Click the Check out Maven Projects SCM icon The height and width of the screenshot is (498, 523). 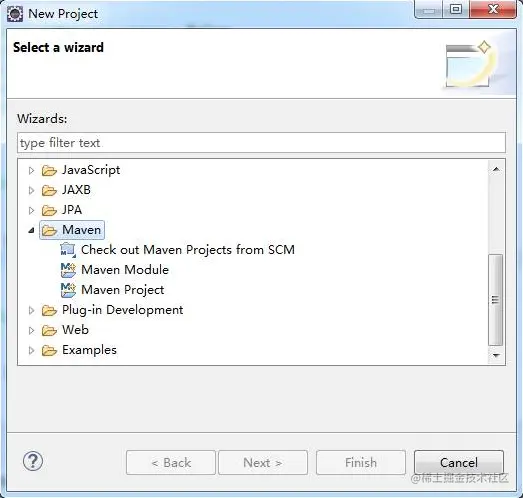pos(68,250)
